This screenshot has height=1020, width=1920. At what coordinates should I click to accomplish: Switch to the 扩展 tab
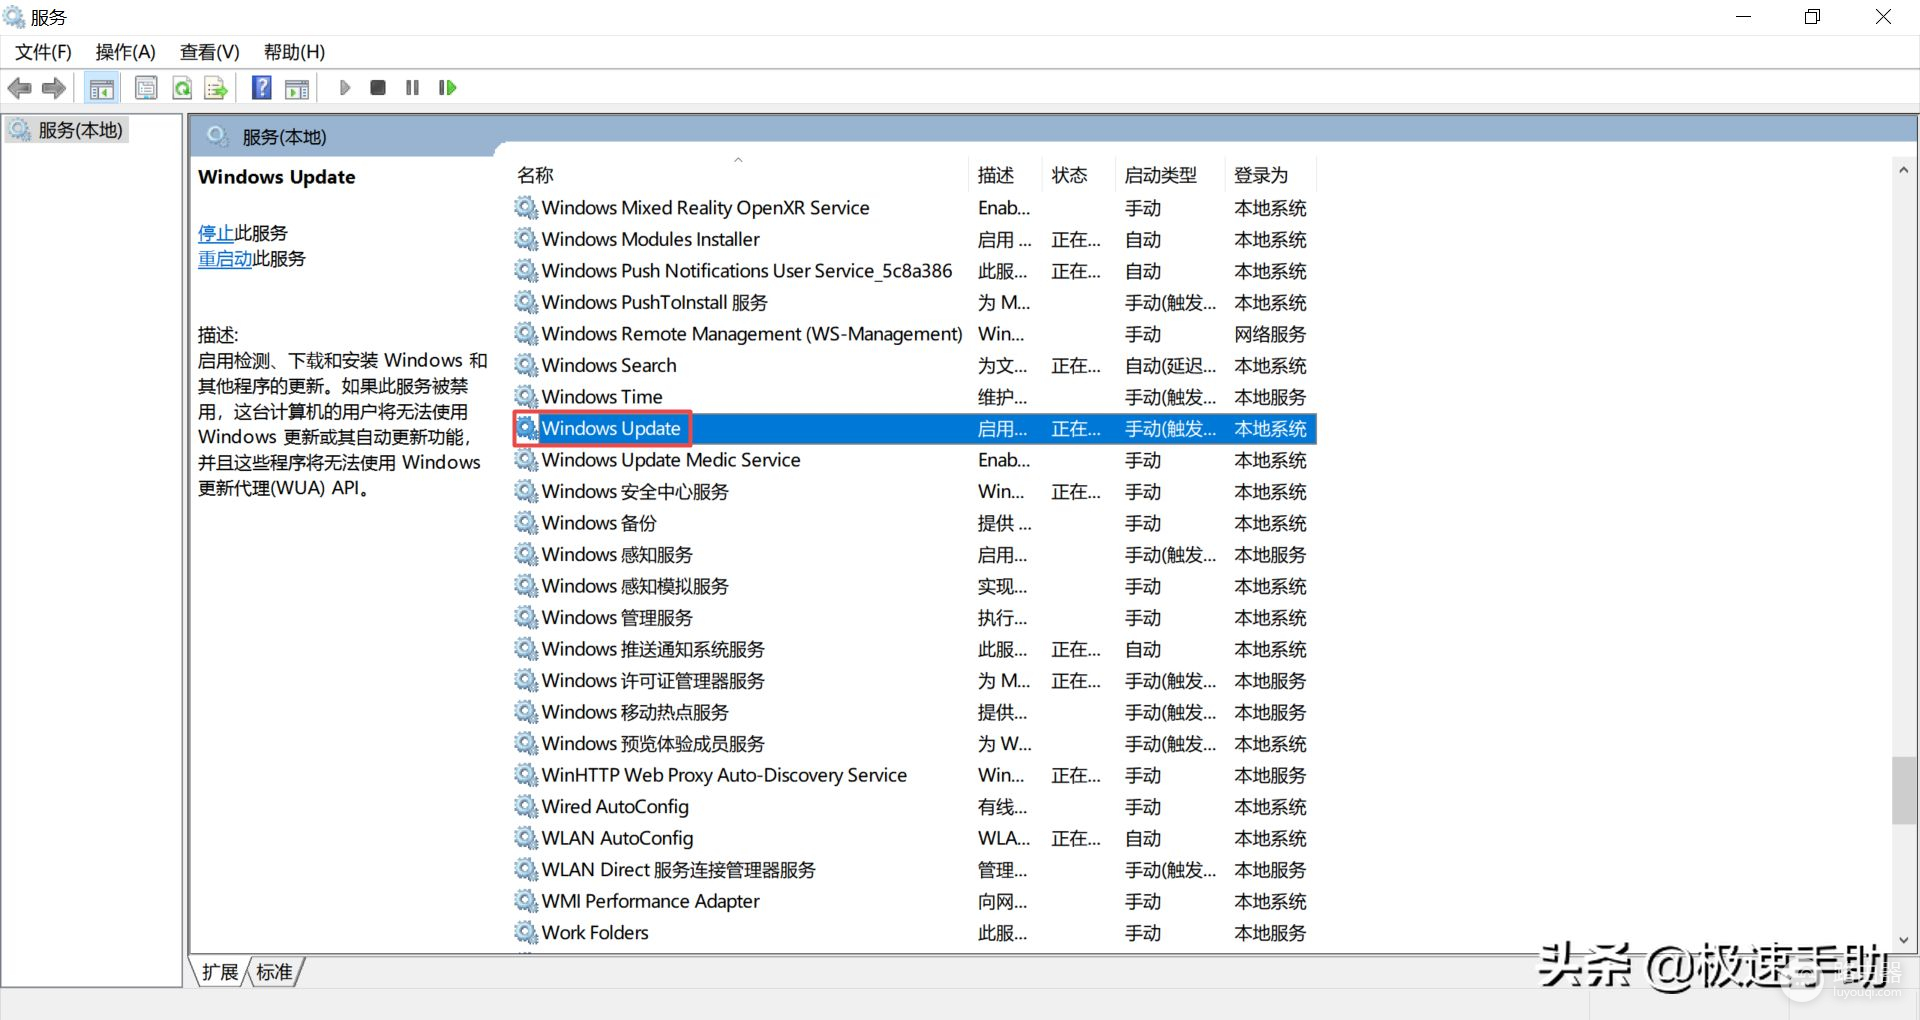pos(220,972)
